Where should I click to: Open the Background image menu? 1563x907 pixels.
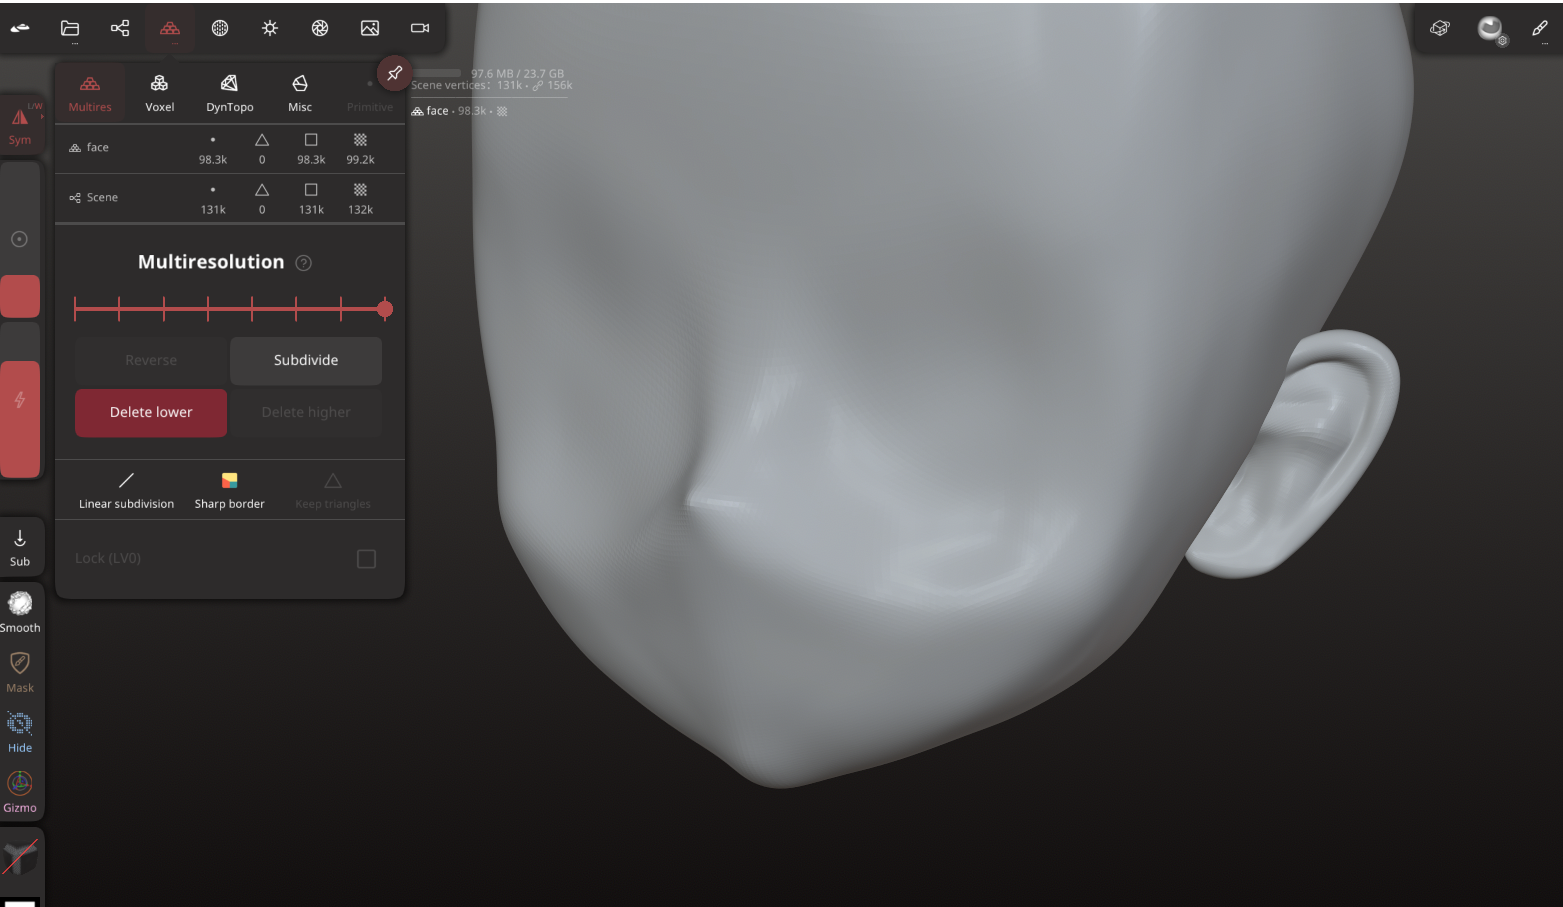pyautogui.click(x=370, y=28)
